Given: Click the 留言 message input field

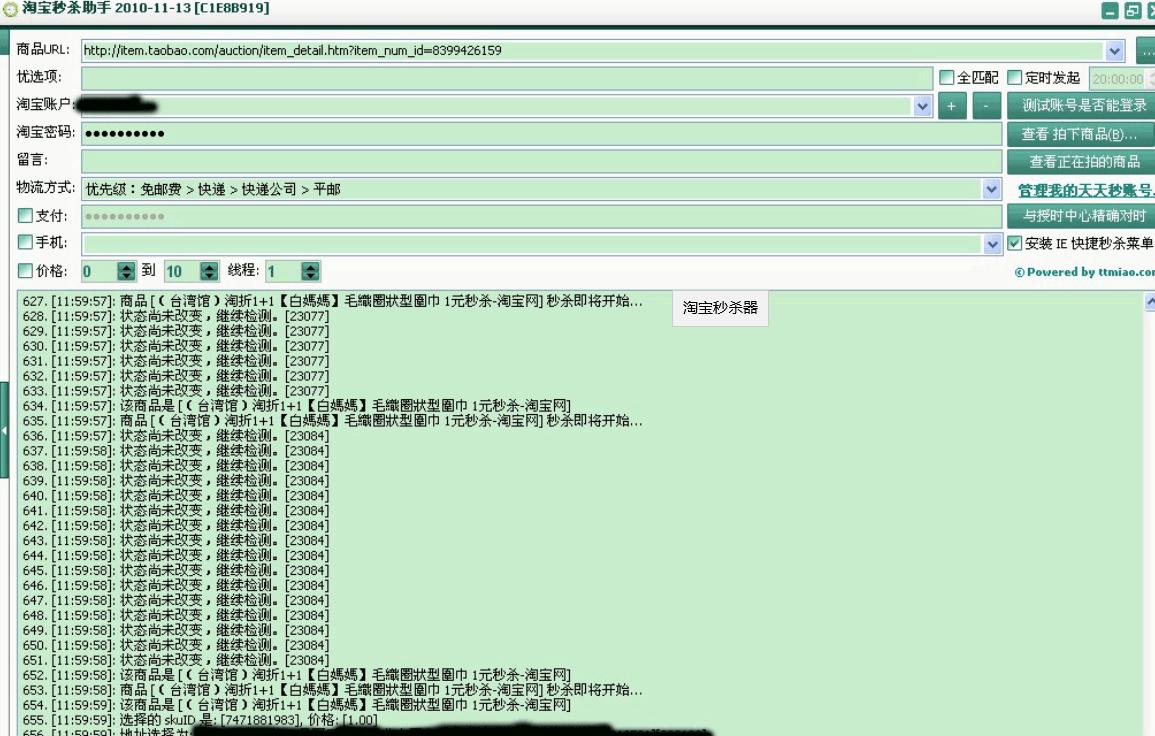Looking at the screenshot, I should click(x=541, y=161).
